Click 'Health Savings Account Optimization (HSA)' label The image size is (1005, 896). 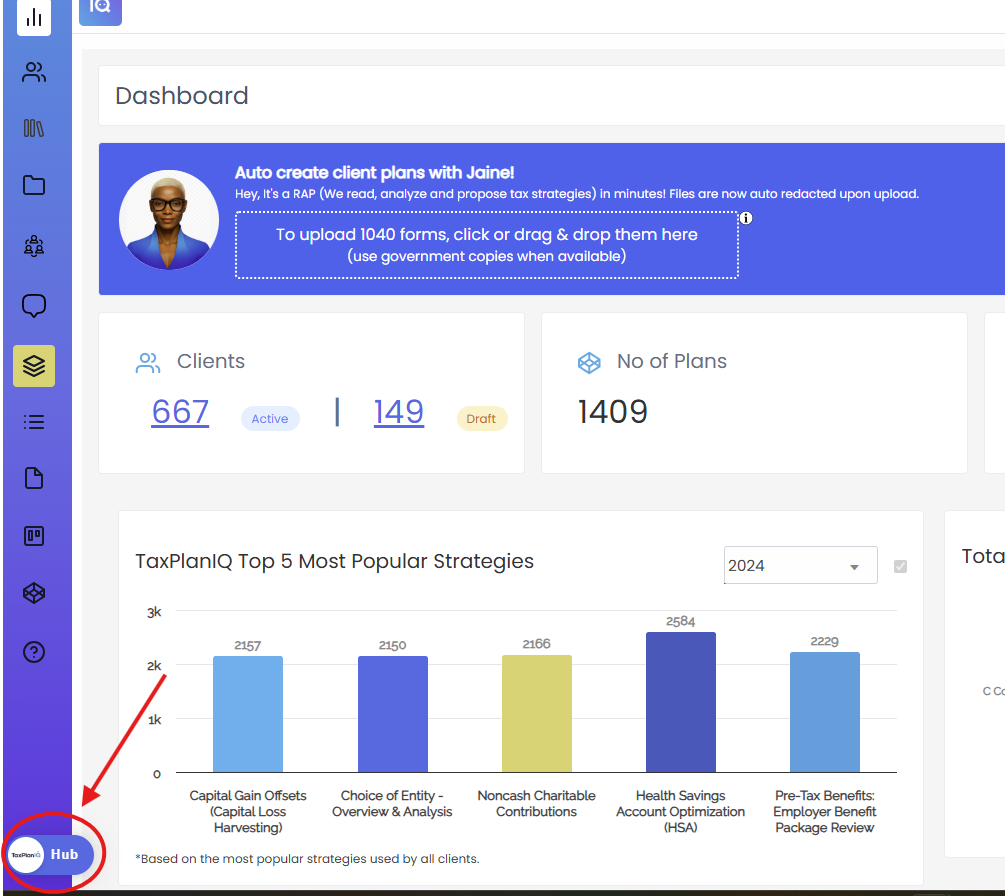(x=681, y=811)
